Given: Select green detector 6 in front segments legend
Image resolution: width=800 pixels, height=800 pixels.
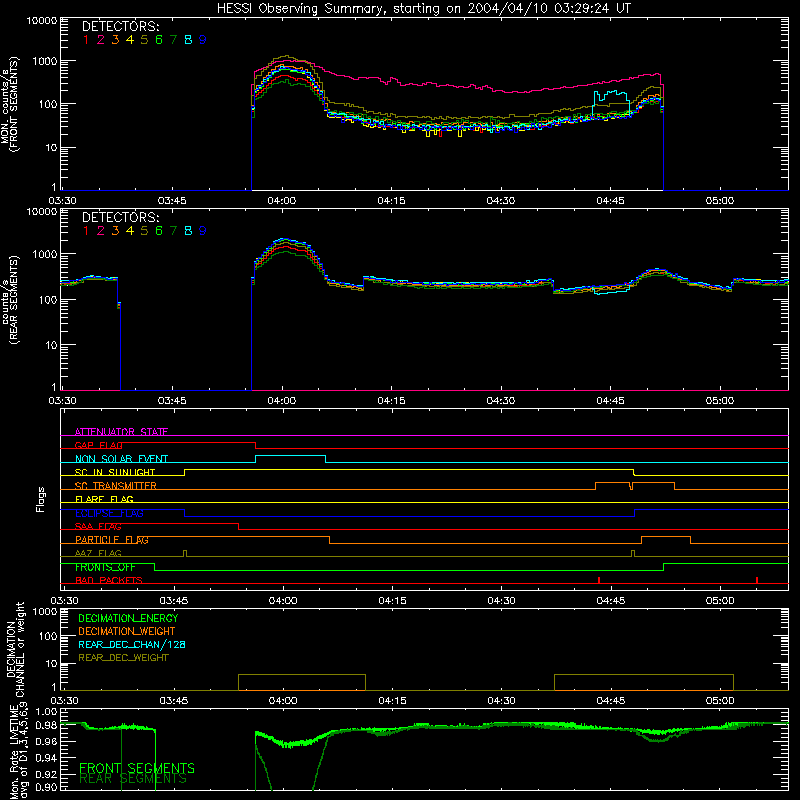Looking at the screenshot, I should [x=159, y=40].
